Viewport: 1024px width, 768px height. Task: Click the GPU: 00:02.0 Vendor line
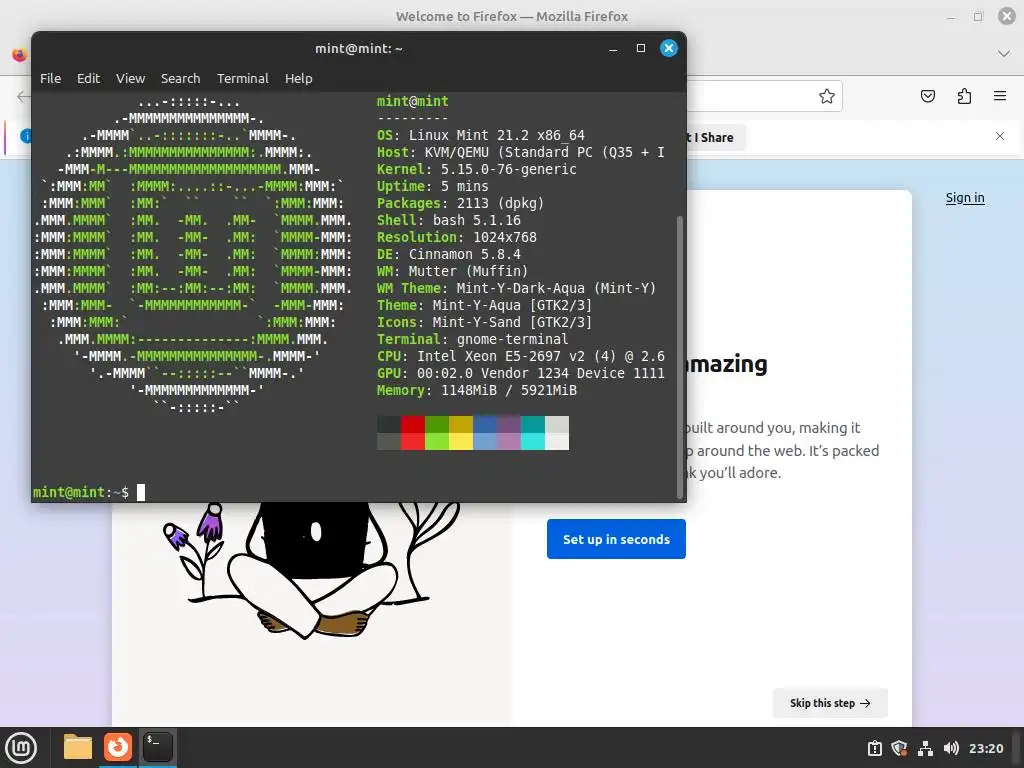(x=520, y=373)
